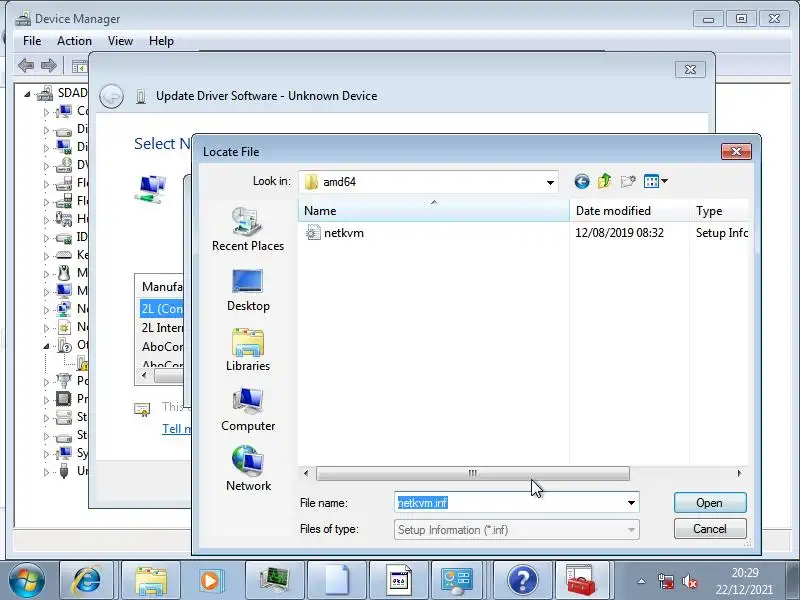Go up one folder level in Locate File

coord(605,181)
